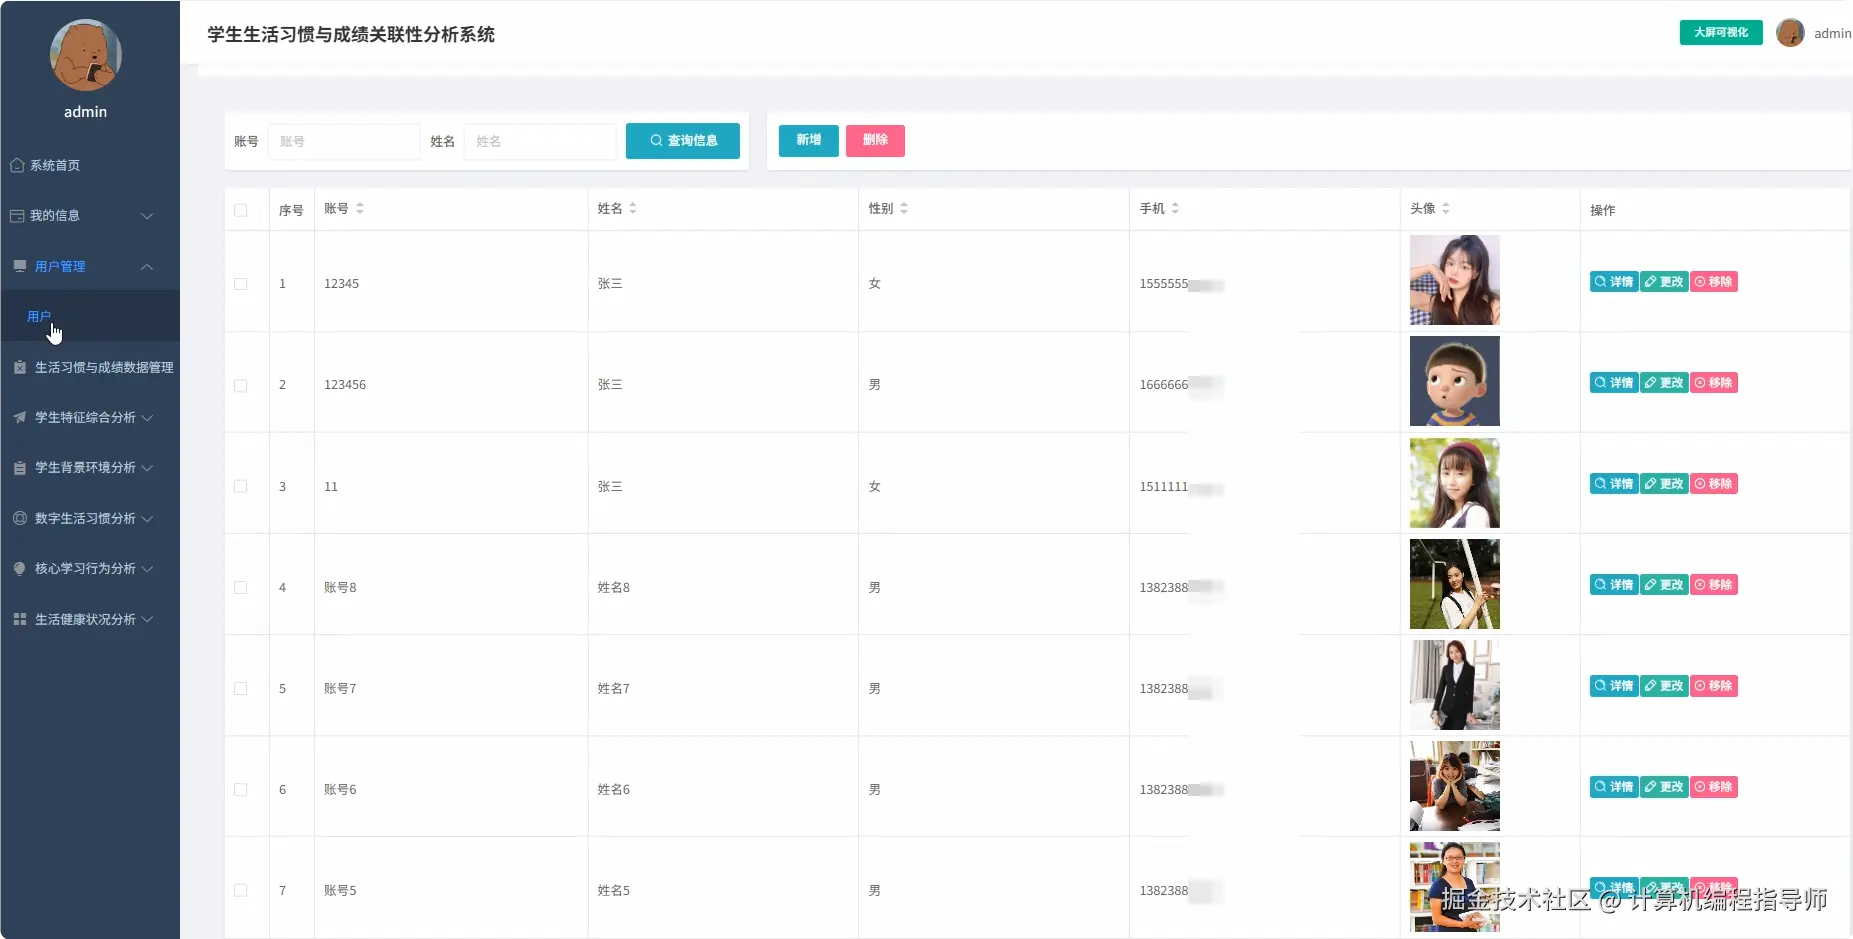Click 移除 for account 12345
This screenshot has height=939, width=1853.
[1714, 282]
